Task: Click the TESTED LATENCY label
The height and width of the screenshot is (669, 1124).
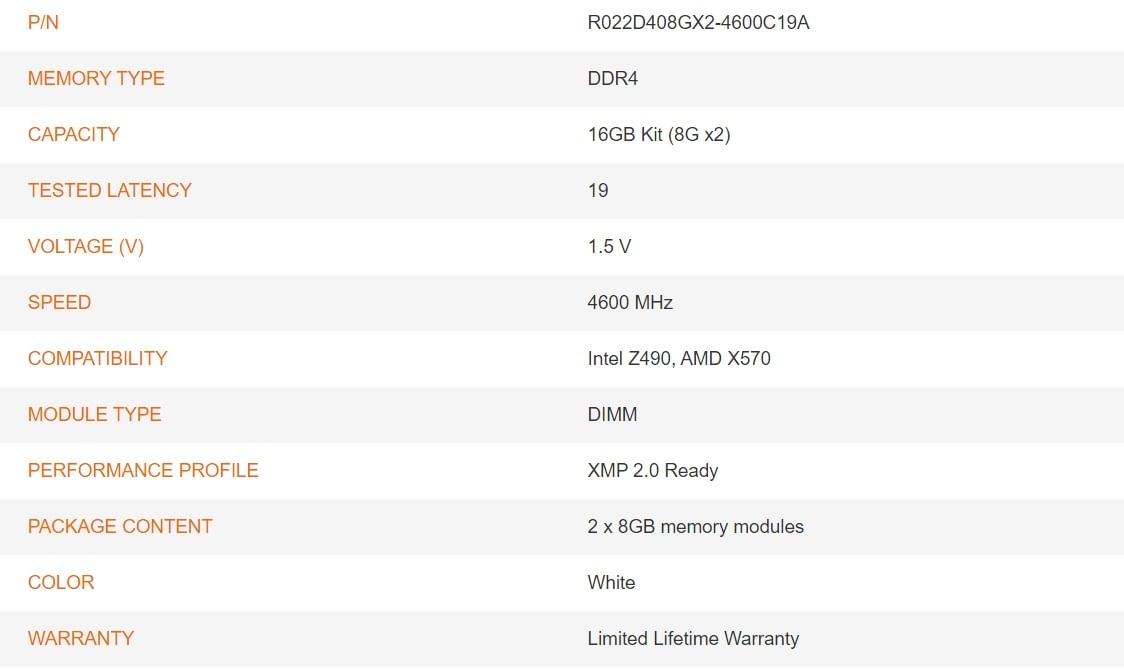Action: tap(110, 190)
